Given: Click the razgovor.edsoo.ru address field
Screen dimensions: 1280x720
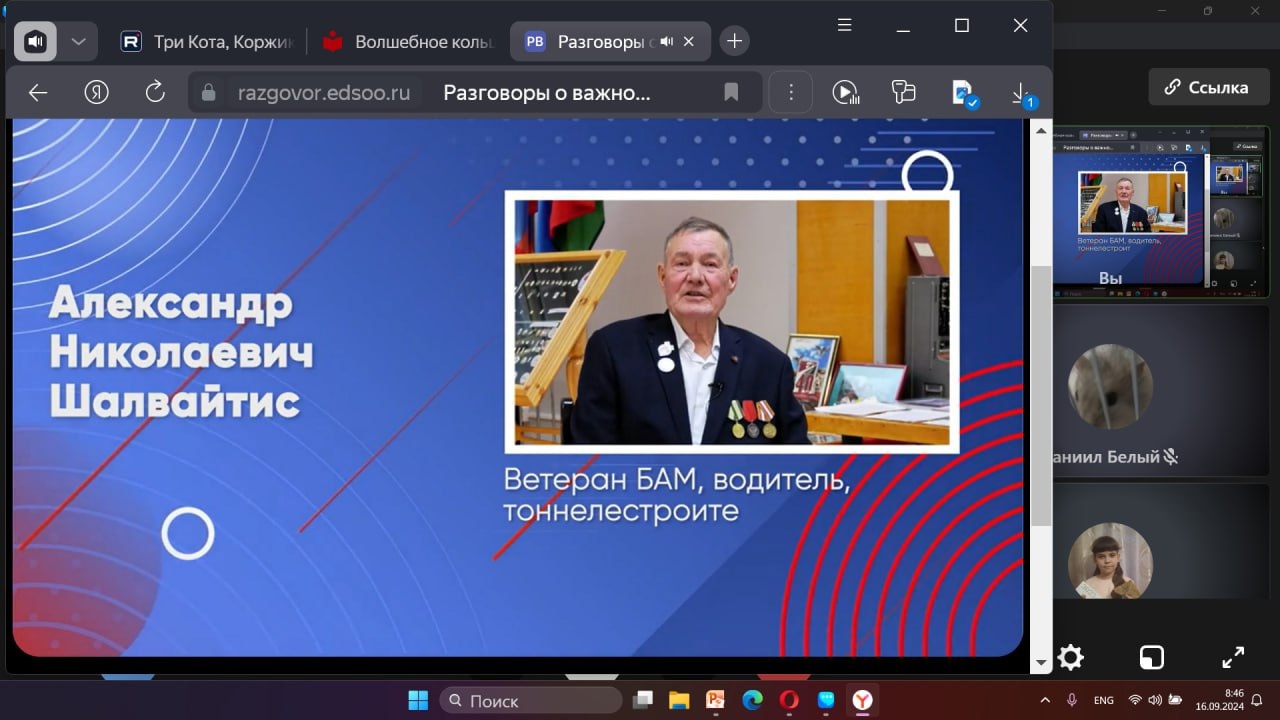Looking at the screenshot, I should click(474, 93).
